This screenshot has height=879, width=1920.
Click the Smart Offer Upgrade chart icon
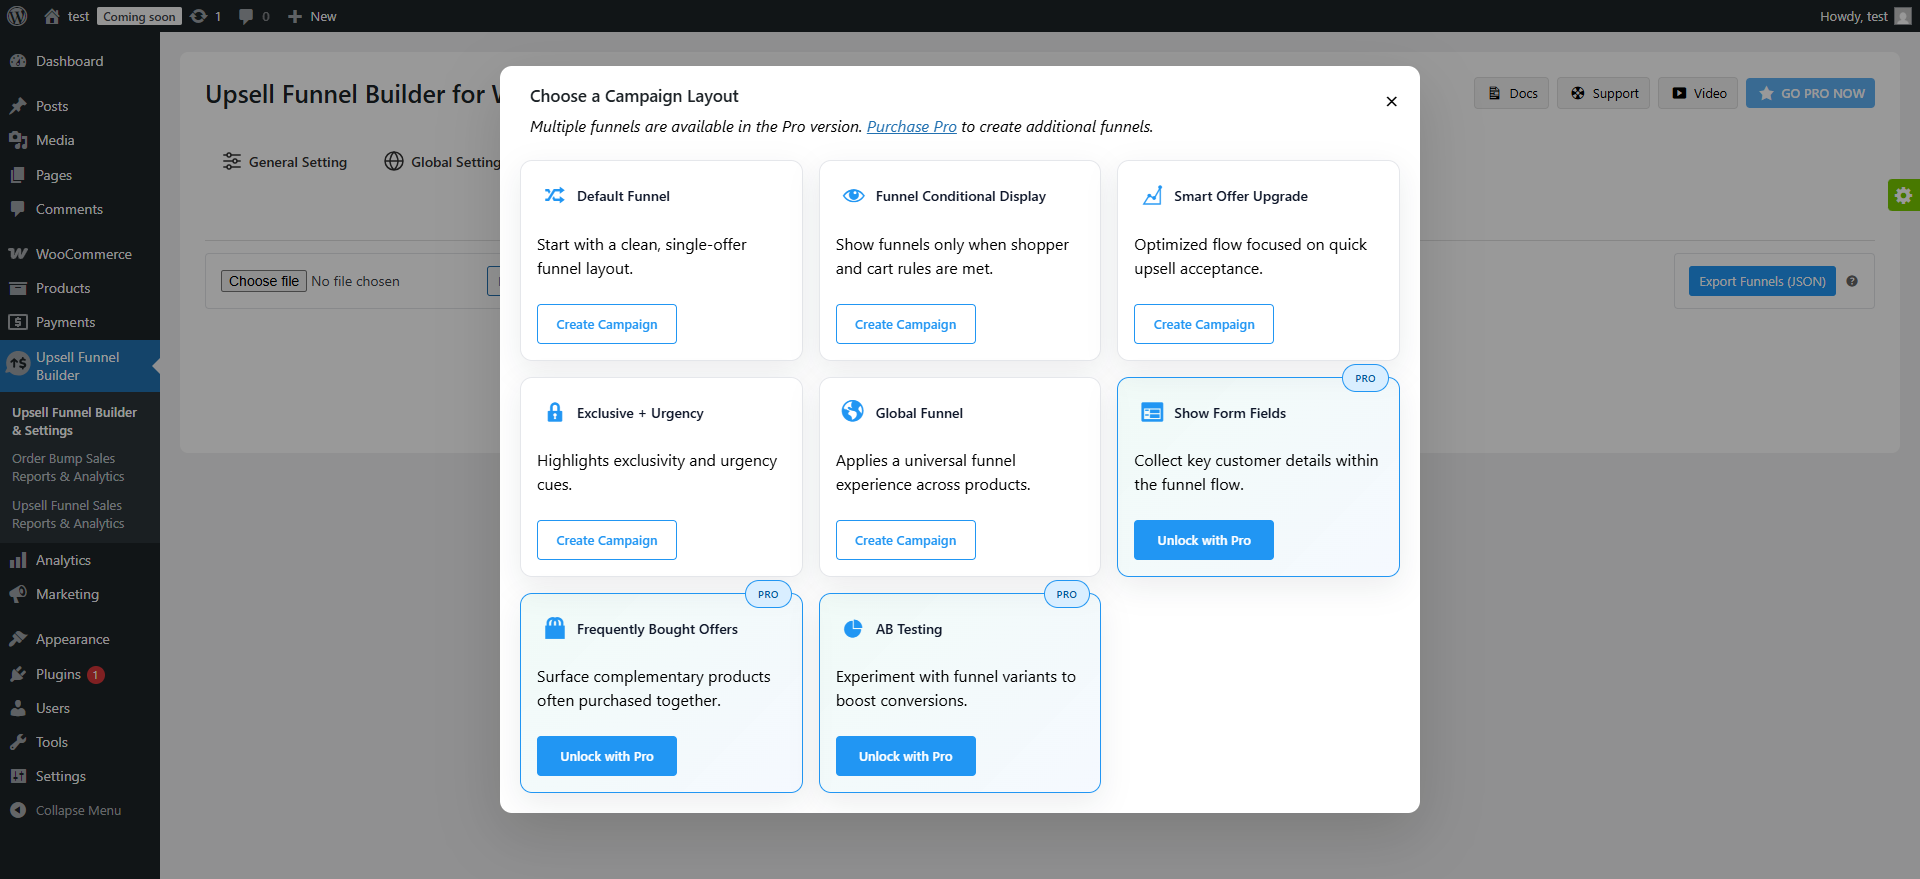[1152, 195]
